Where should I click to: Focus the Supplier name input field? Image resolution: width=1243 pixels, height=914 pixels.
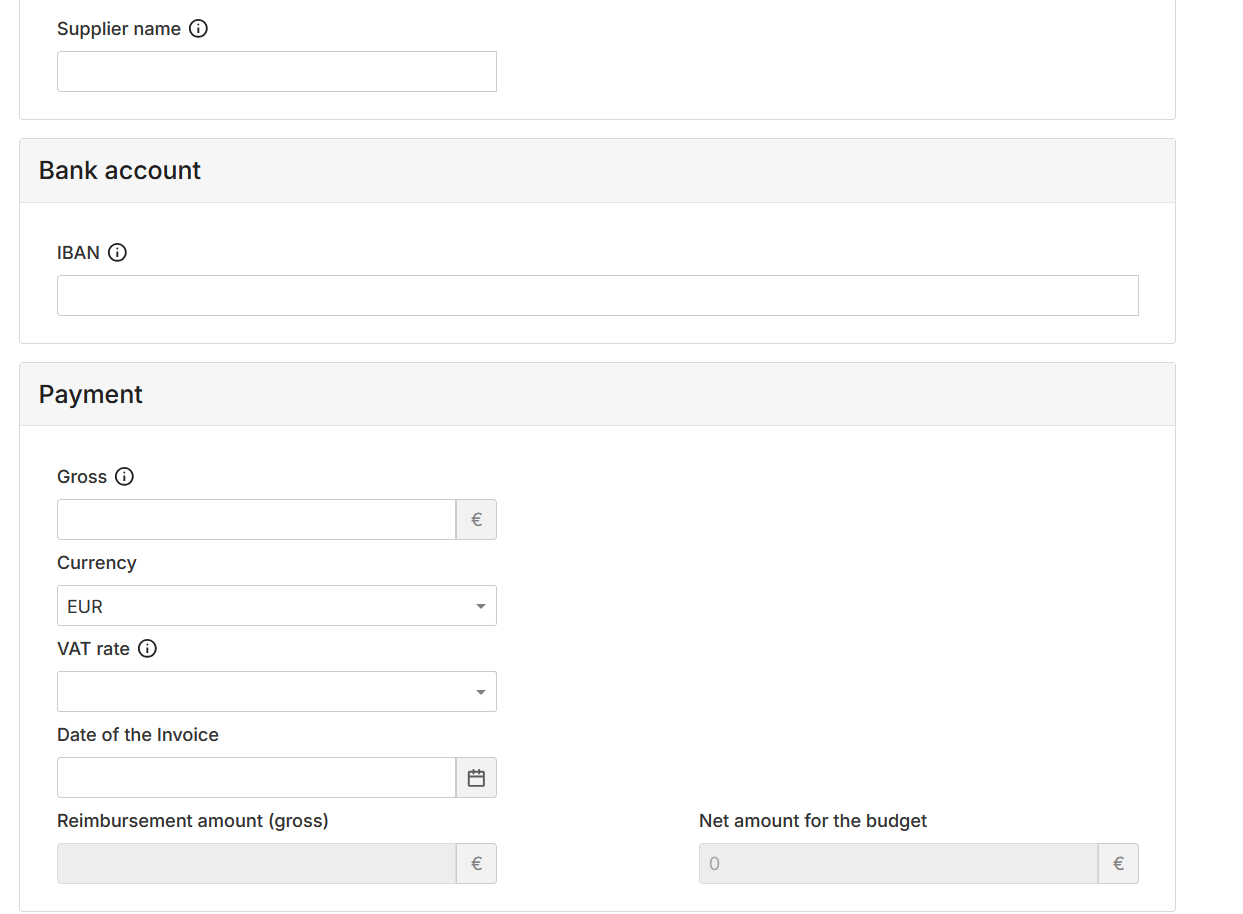(x=277, y=72)
